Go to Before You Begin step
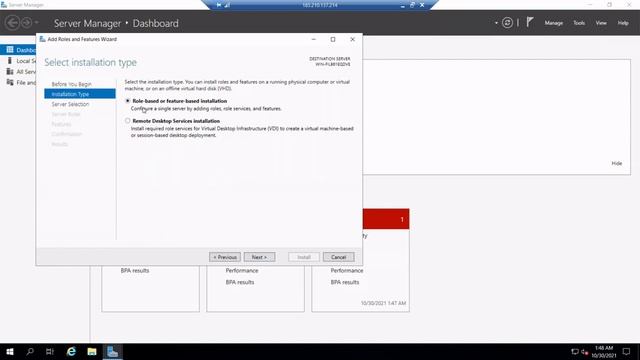The width and height of the screenshot is (640, 360). (71, 84)
